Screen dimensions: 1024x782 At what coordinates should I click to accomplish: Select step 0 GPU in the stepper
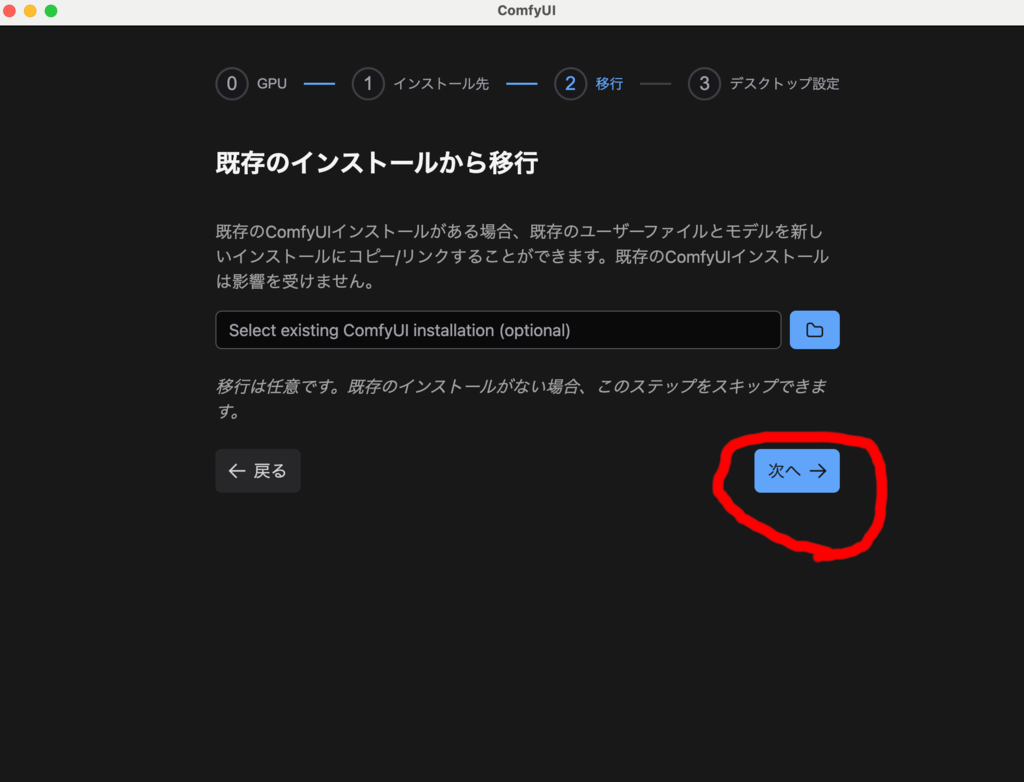251,84
